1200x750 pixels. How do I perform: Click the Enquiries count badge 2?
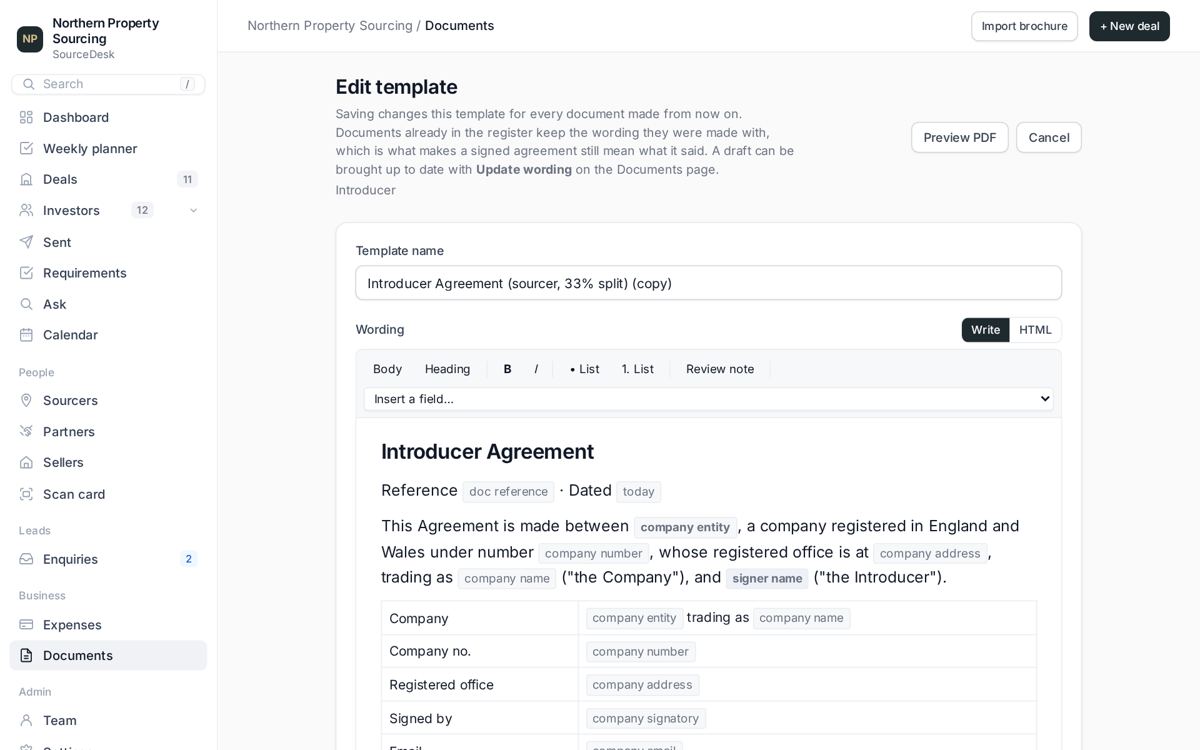[188, 559]
